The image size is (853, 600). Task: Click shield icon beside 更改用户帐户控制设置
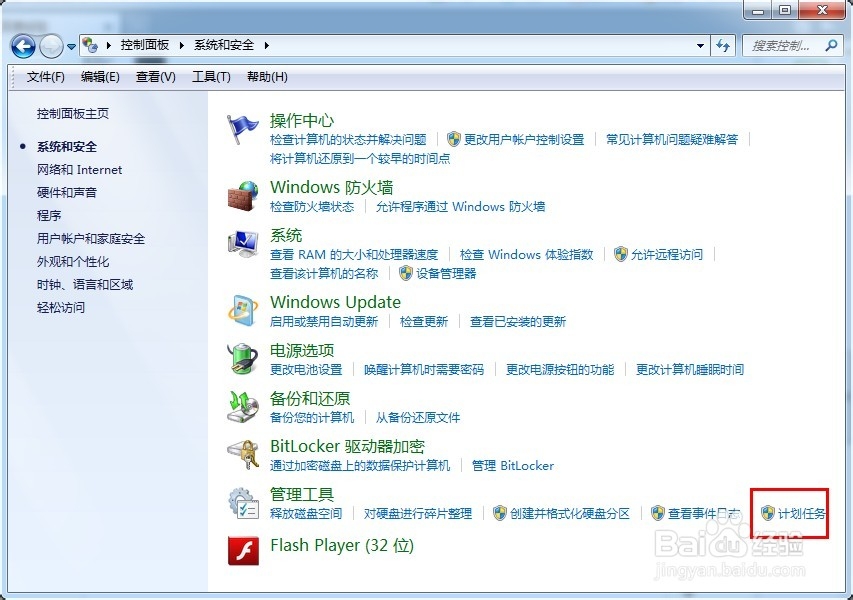click(x=454, y=139)
